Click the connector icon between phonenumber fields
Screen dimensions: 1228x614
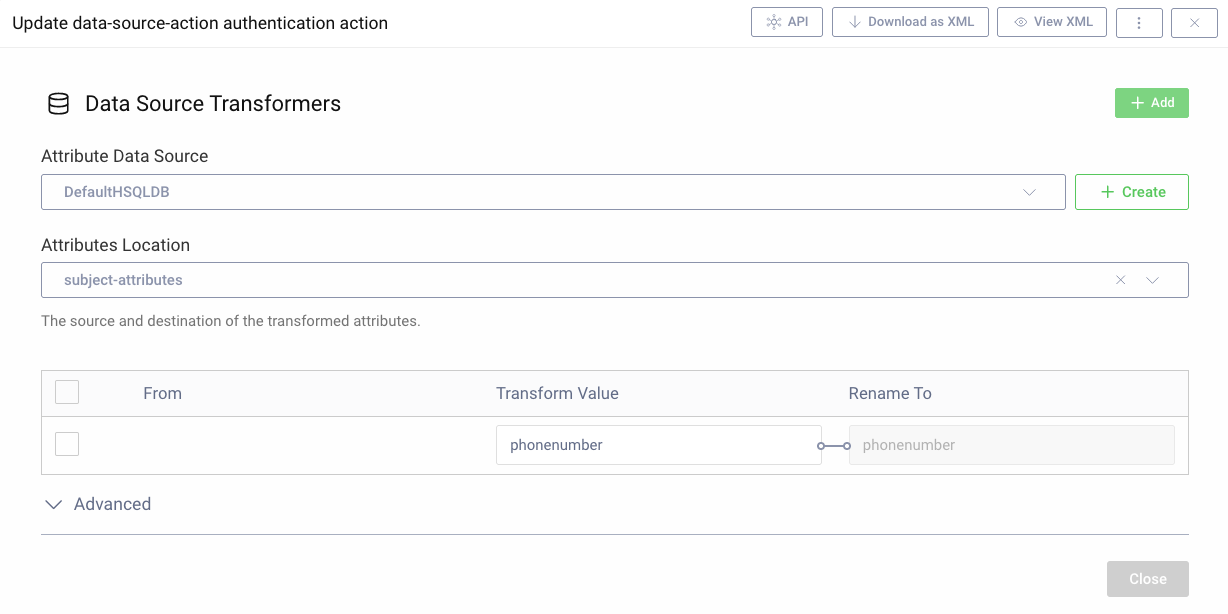coord(833,445)
